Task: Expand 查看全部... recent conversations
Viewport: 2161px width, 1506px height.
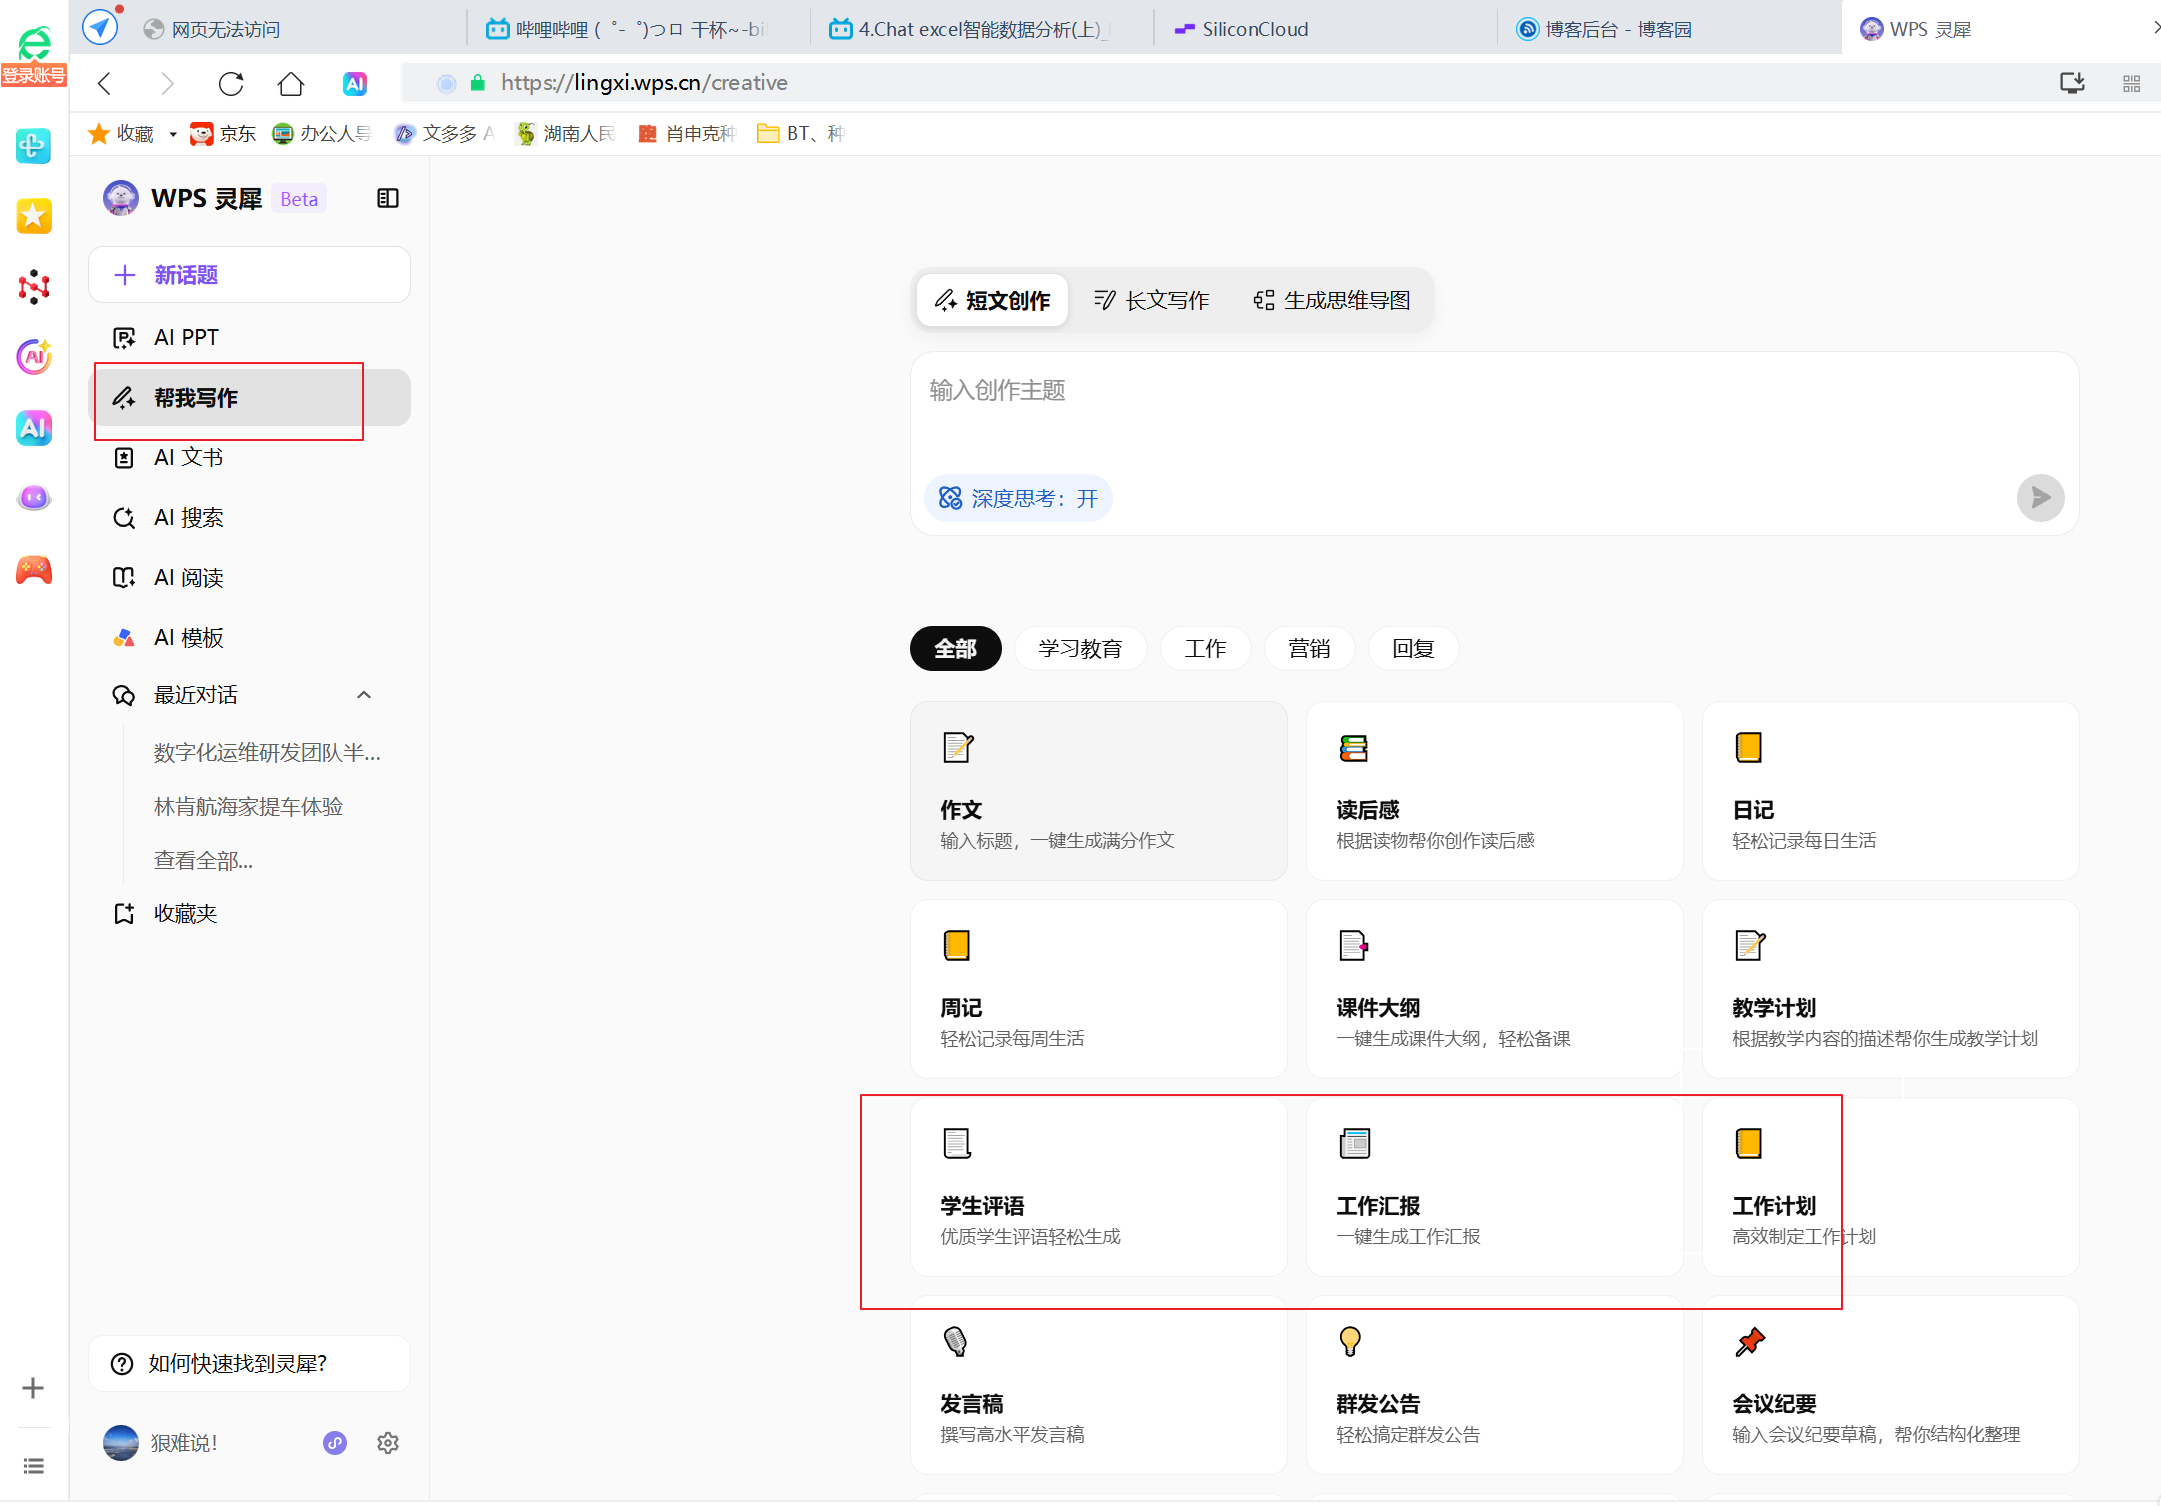Action: pos(203,860)
